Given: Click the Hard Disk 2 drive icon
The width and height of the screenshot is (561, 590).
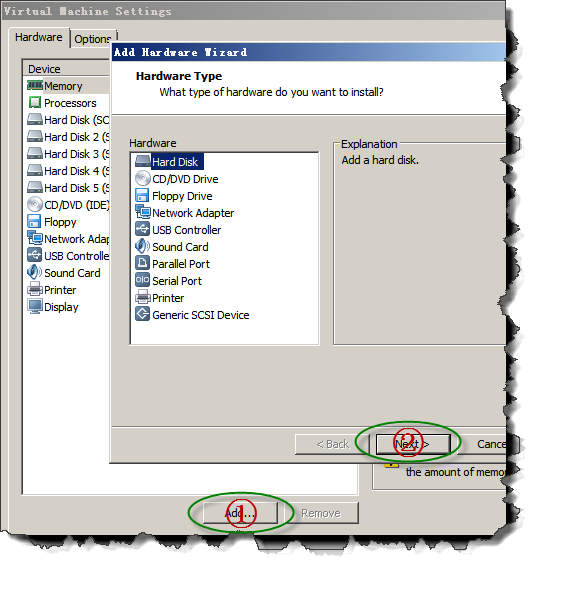Looking at the screenshot, I should 35,137.
